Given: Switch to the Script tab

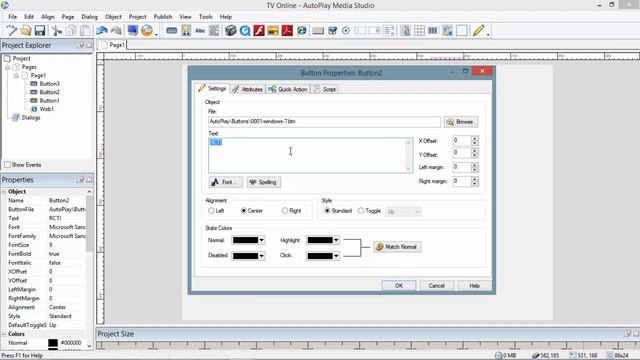Looking at the screenshot, I should tap(325, 89).
